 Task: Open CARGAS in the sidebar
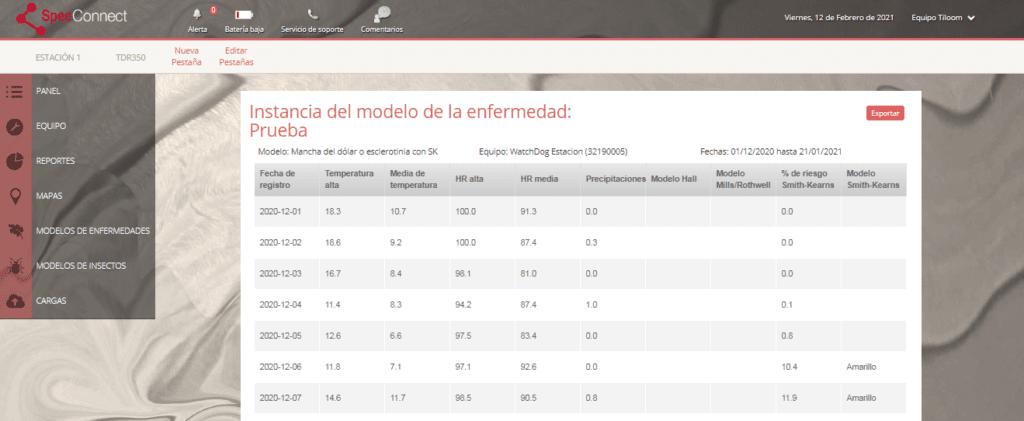(x=51, y=301)
